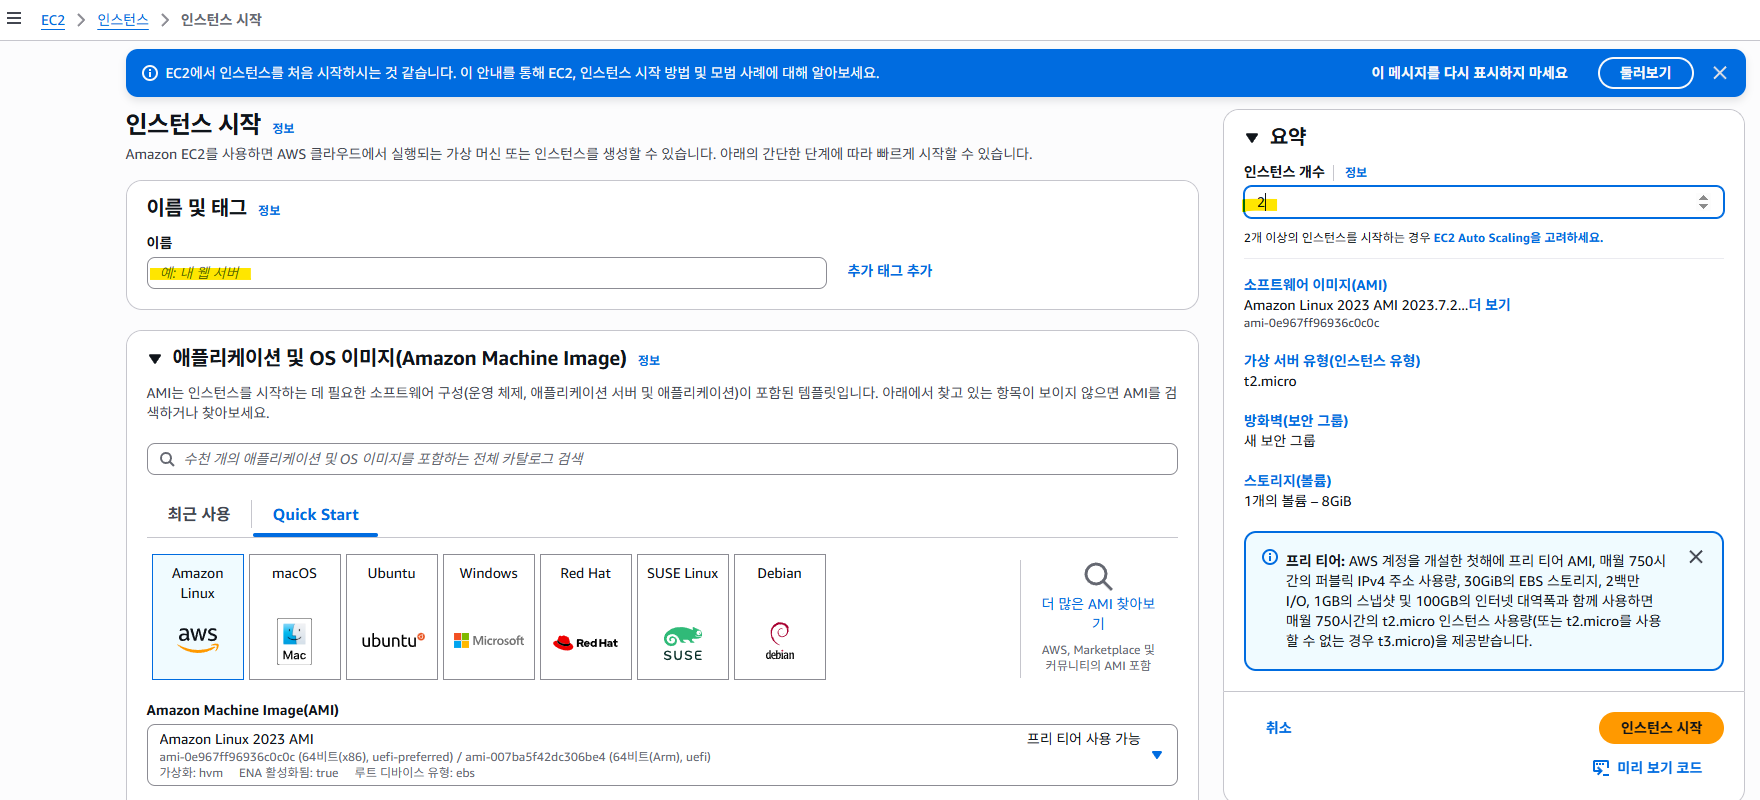Click the 취소 cancel button
This screenshot has height=800, width=1760.
[x=1278, y=728]
